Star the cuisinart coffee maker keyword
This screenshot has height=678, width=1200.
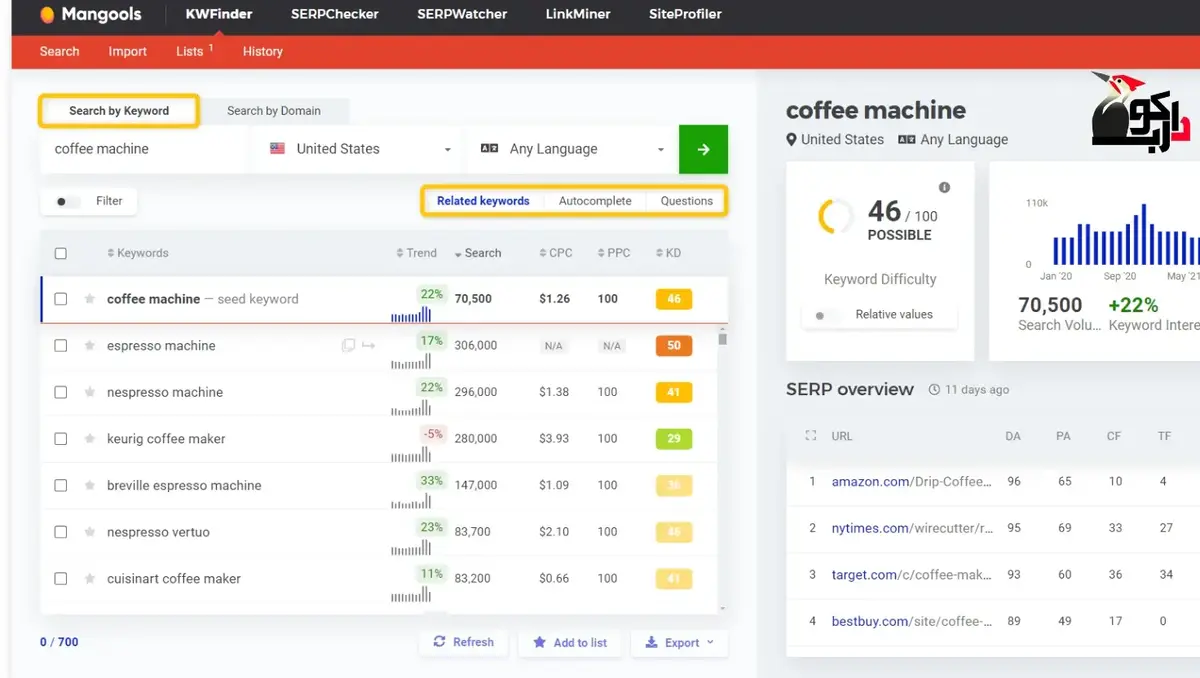coord(89,579)
